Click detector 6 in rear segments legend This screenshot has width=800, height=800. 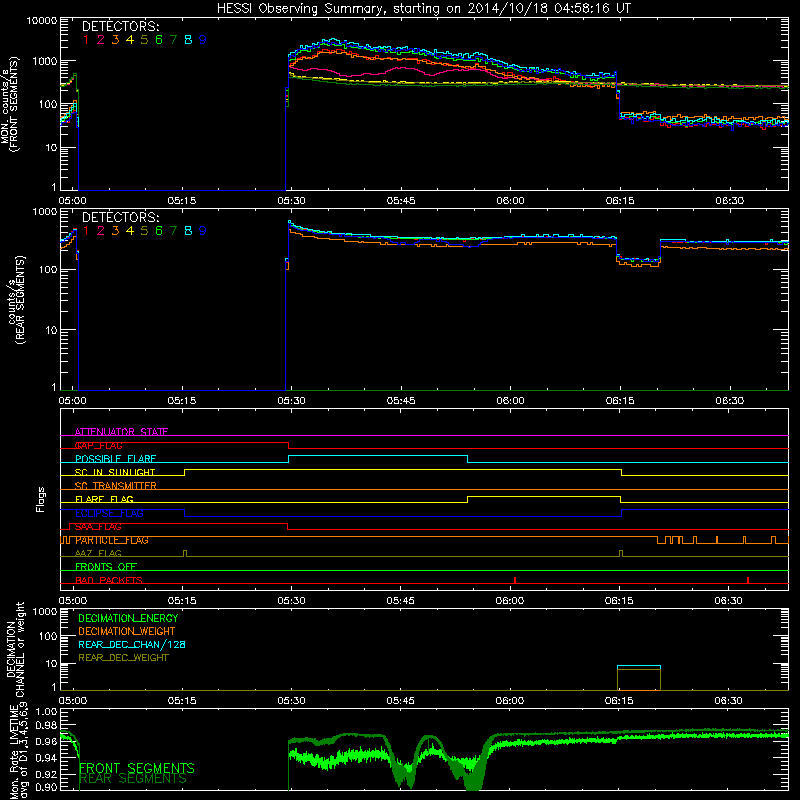pos(159,231)
